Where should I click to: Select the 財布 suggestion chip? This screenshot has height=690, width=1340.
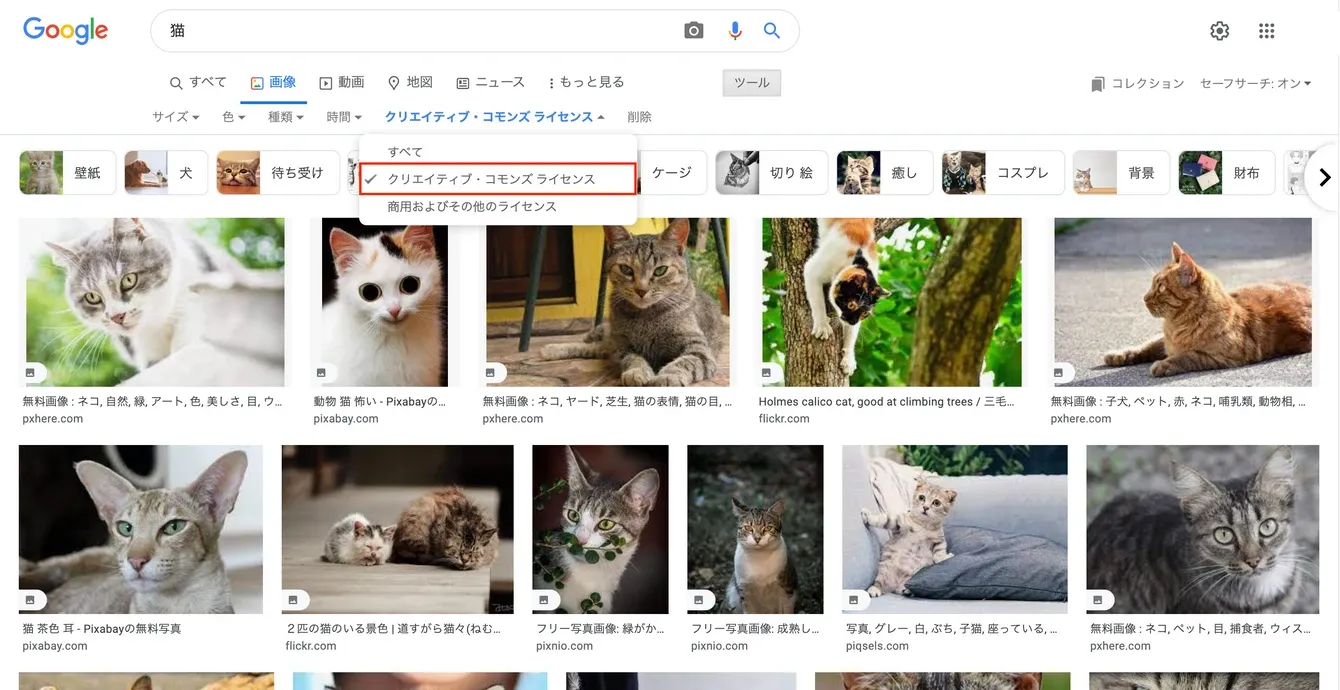pyautogui.click(x=1227, y=173)
